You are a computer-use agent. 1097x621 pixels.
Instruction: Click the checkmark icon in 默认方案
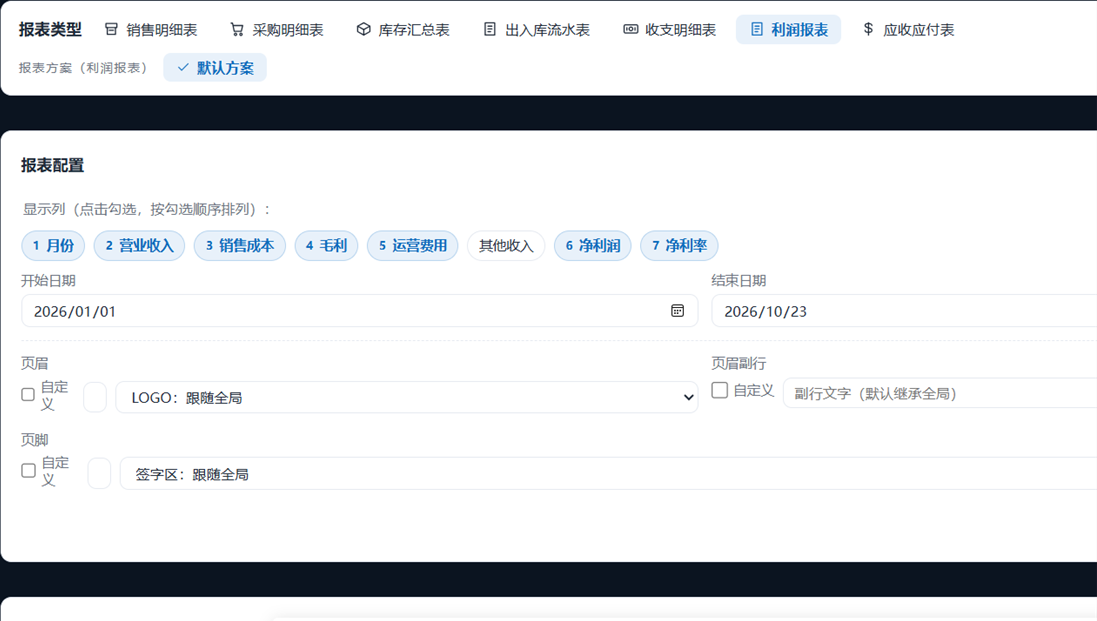pos(183,68)
